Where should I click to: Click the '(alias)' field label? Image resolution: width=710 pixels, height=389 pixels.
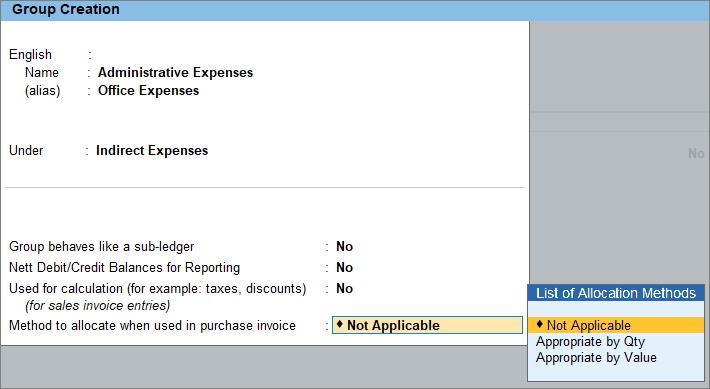pos(42,91)
